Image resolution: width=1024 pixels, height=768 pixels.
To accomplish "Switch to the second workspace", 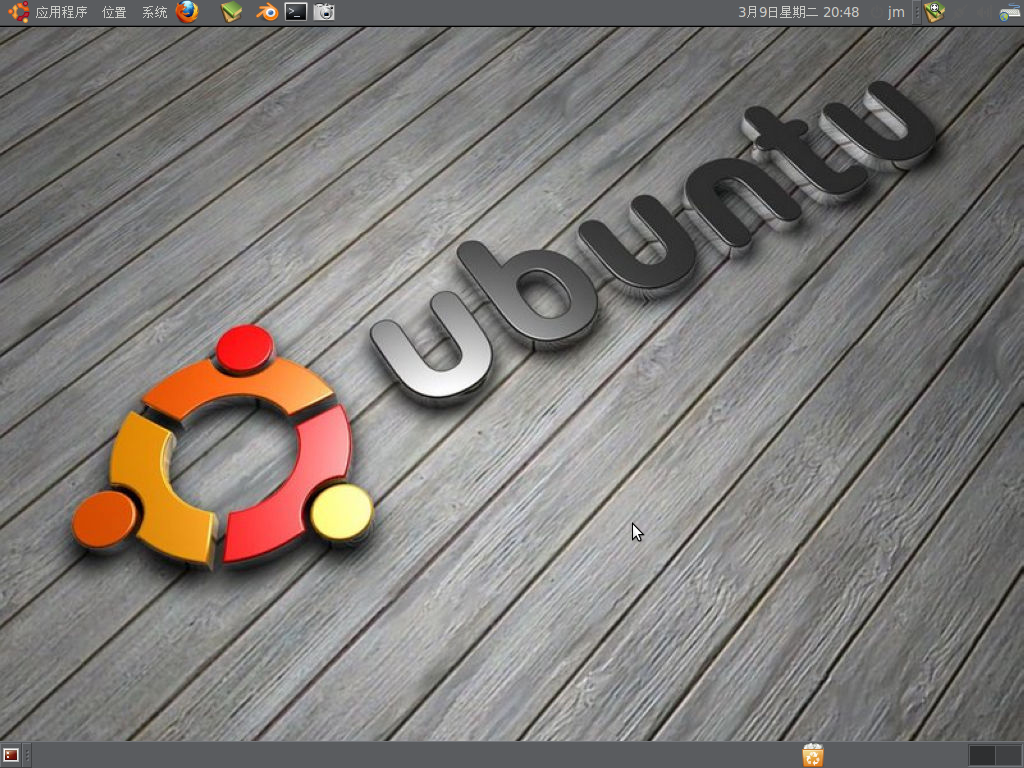I will coord(1008,756).
